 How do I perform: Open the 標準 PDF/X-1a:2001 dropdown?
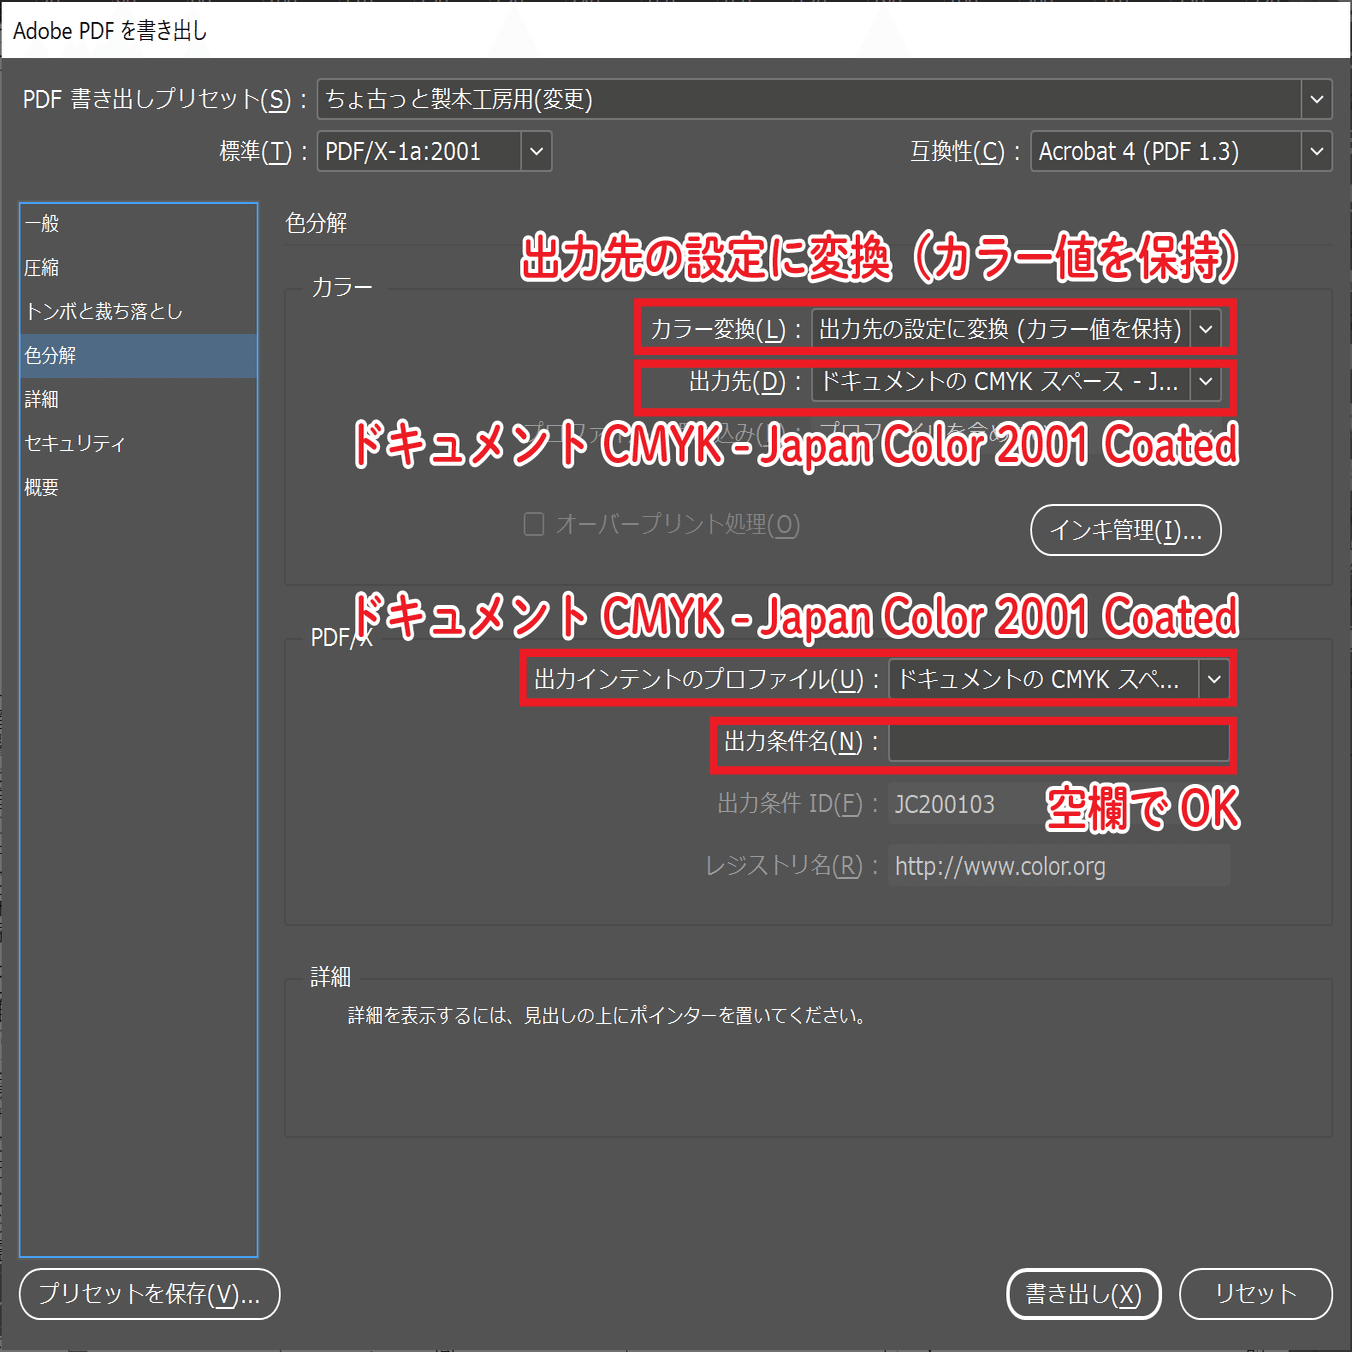(x=434, y=151)
